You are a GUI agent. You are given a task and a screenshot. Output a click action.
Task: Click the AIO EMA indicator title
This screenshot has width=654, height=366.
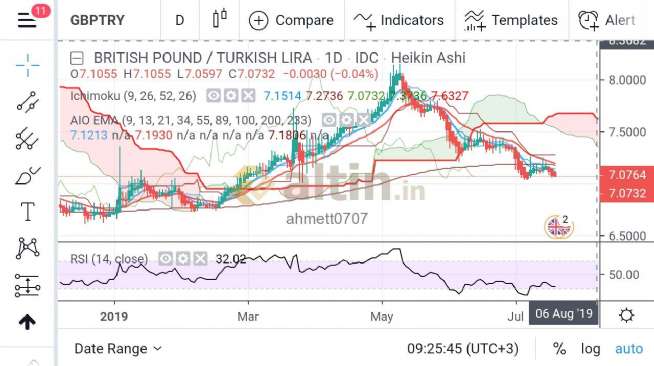click(x=191, y=120)
